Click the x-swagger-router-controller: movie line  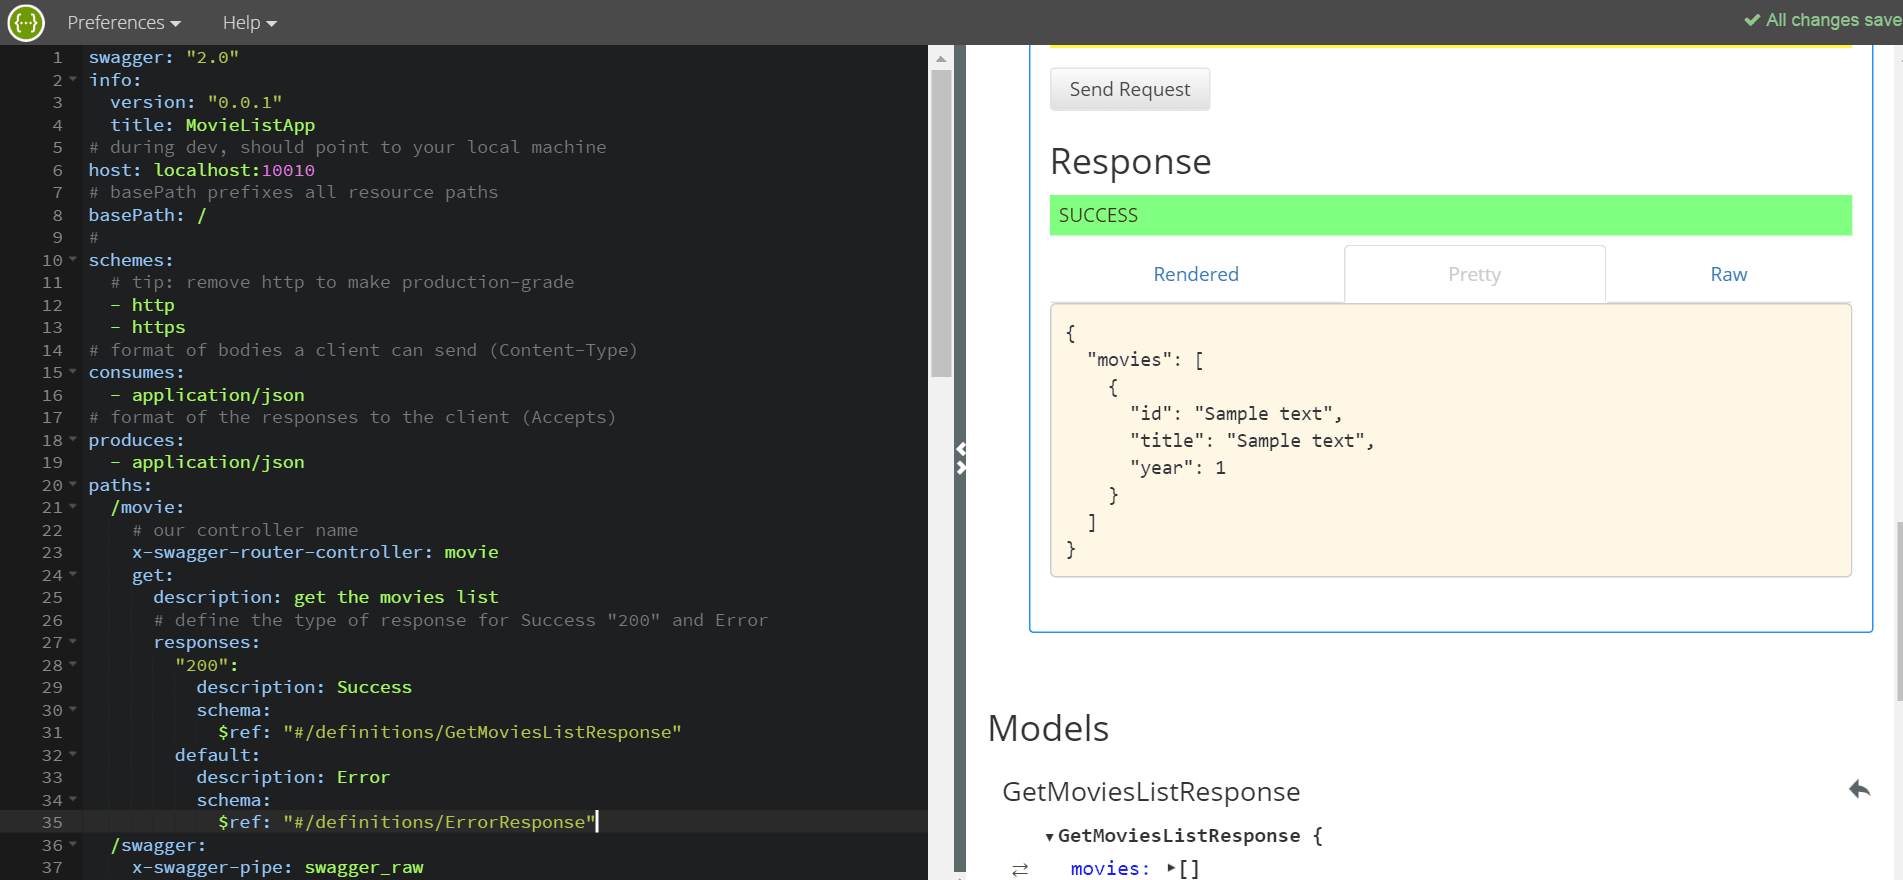[315, 552]
